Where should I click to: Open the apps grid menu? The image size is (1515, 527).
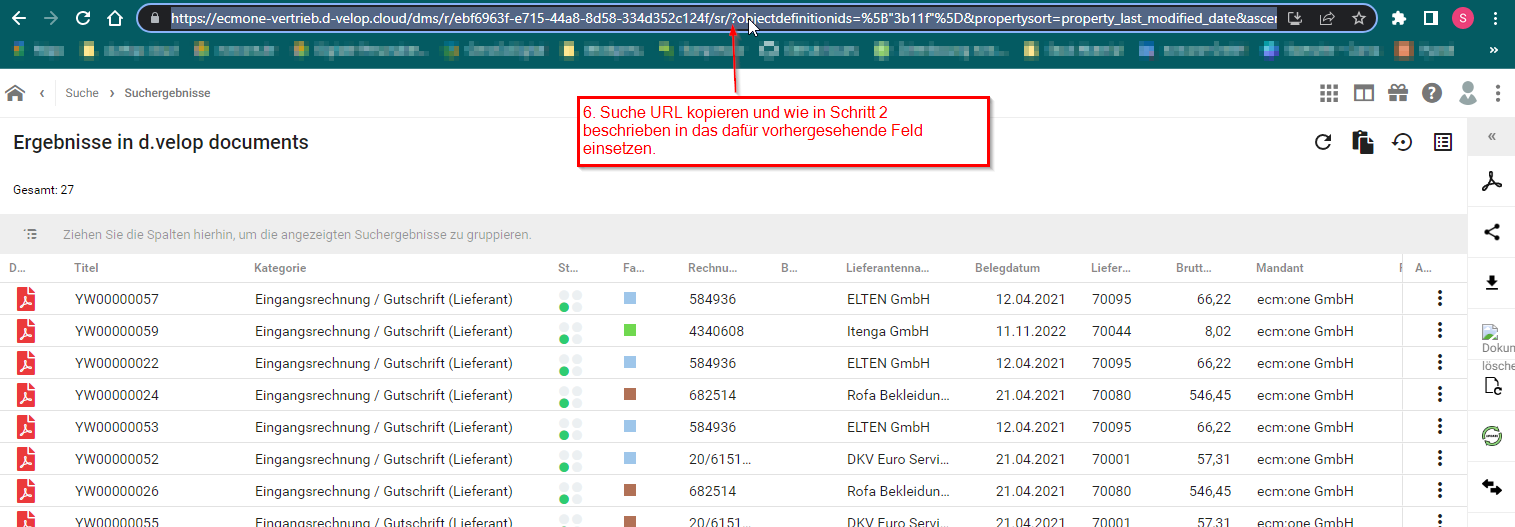pos(1328,93)
